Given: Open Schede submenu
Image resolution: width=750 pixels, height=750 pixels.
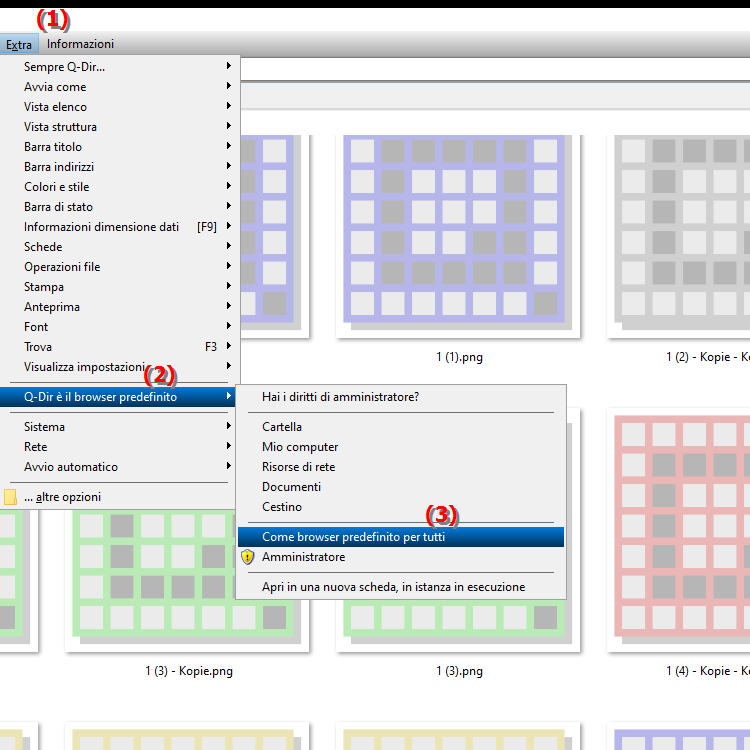Looking at the screenshot, I should [119, 247].
